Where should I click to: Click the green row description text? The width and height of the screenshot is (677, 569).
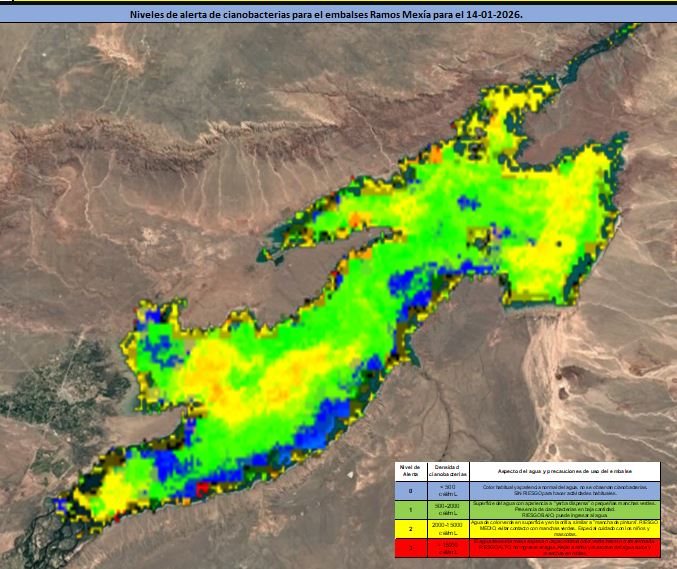click(x=559, y=508)
